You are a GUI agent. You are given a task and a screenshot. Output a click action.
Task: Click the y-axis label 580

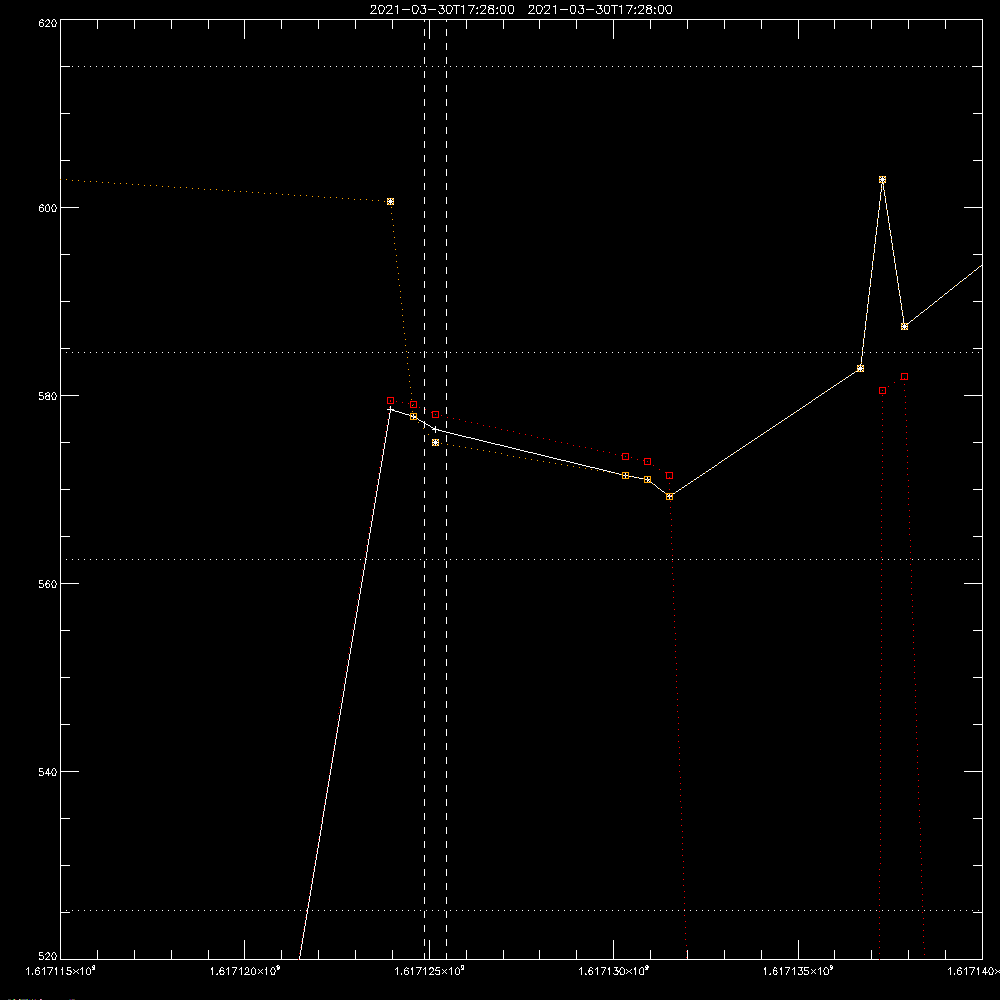pos(48,395)
